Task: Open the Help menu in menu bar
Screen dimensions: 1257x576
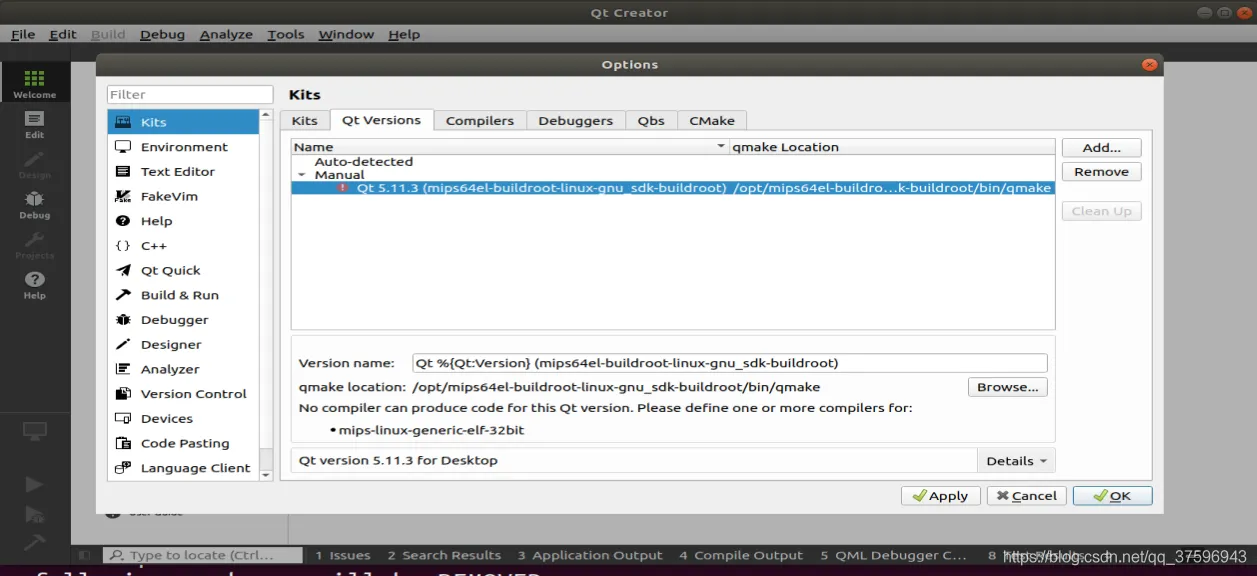Action: pos(404,34)
